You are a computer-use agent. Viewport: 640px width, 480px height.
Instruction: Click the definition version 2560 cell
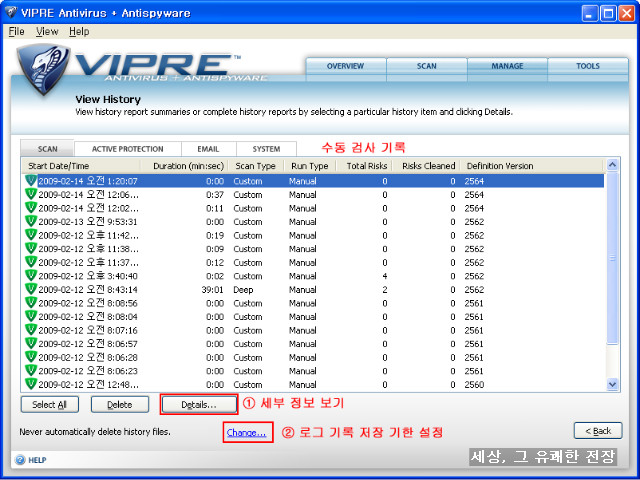(x=474, y=384)
